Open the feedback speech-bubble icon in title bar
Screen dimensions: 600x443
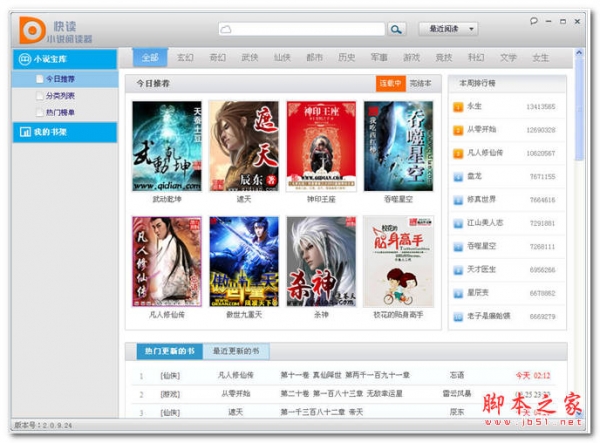click(533, 21)
